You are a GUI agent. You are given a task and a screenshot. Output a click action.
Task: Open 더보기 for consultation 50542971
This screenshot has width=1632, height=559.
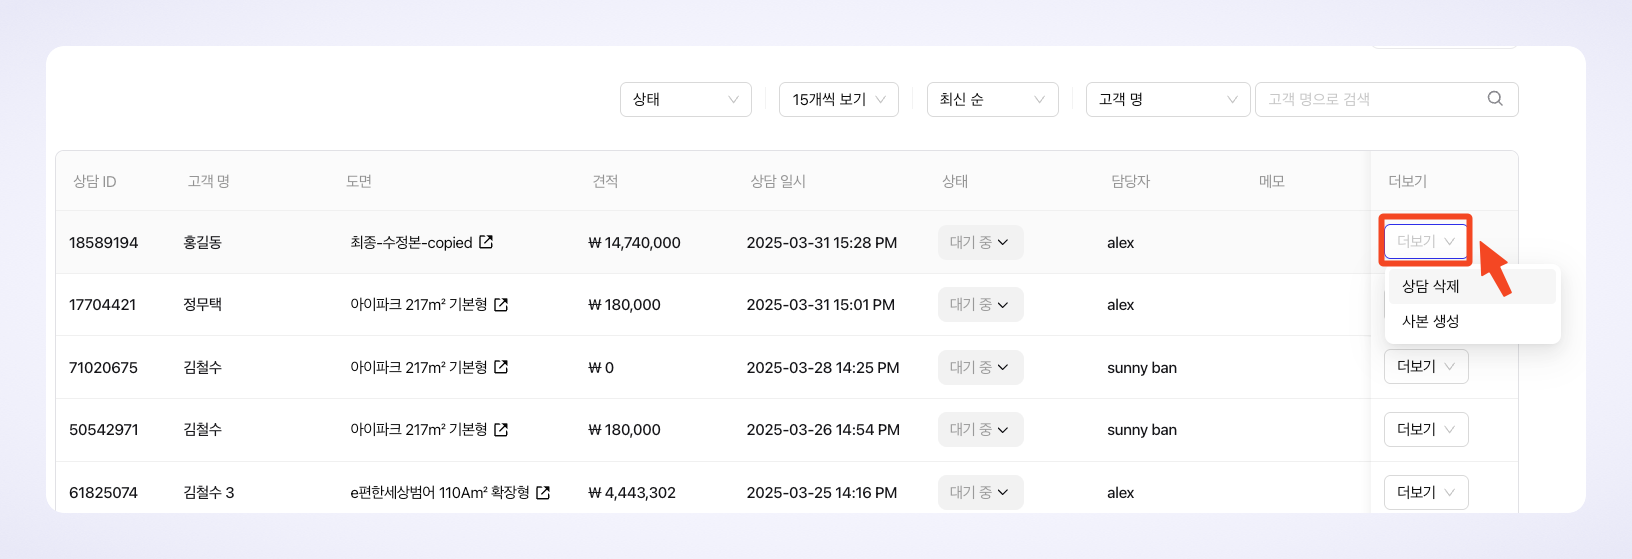[1426, 429]
